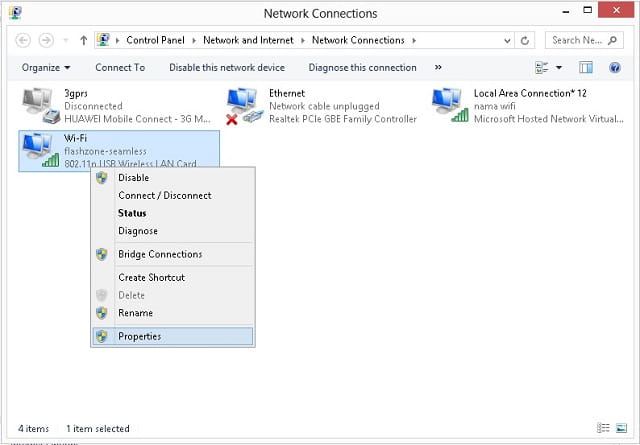The width and height of the screenshot is (640, 445).
Task: Expand arrow before Control Panel breadcrumb
Action: [x=118, y=40]
